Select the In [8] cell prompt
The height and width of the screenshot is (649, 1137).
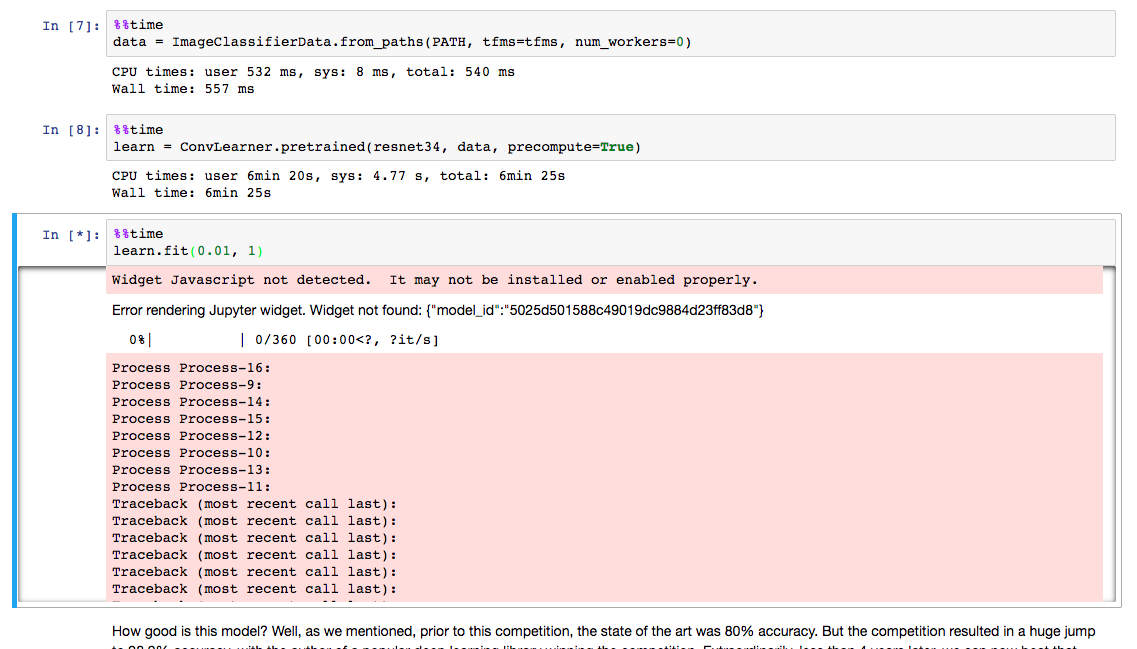[x=71, y=130]
